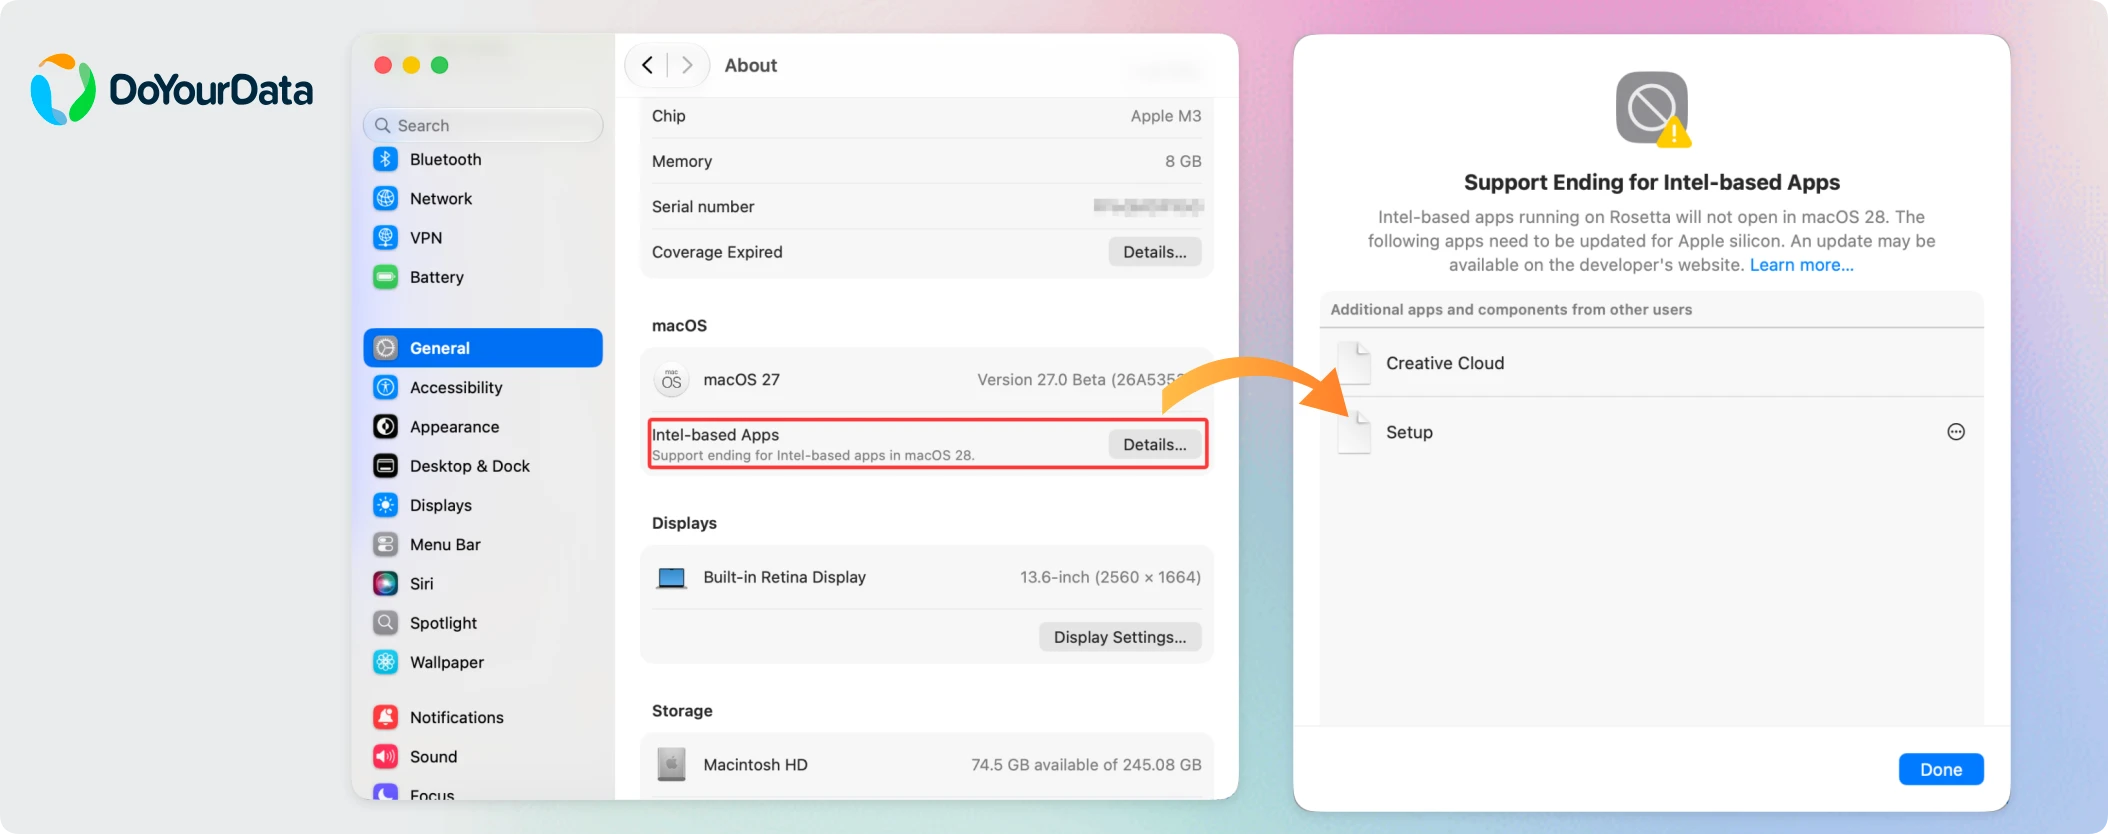The image size is (2108, 834).
Task: Select Siri in the sidebar
Action: (483, 583)
